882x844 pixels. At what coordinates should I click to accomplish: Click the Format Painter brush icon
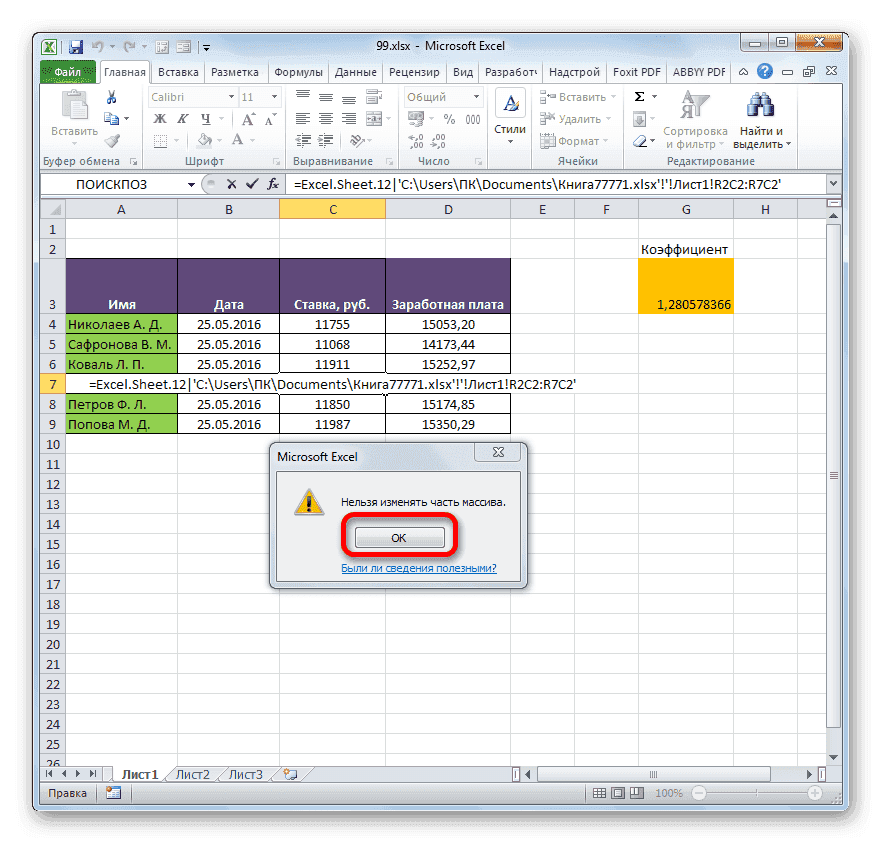tap(113, 141)
